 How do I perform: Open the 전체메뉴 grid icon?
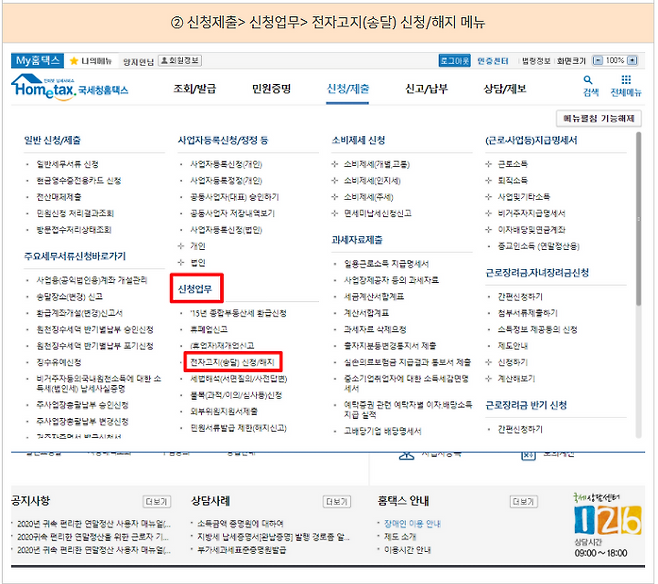pos(626,80)
